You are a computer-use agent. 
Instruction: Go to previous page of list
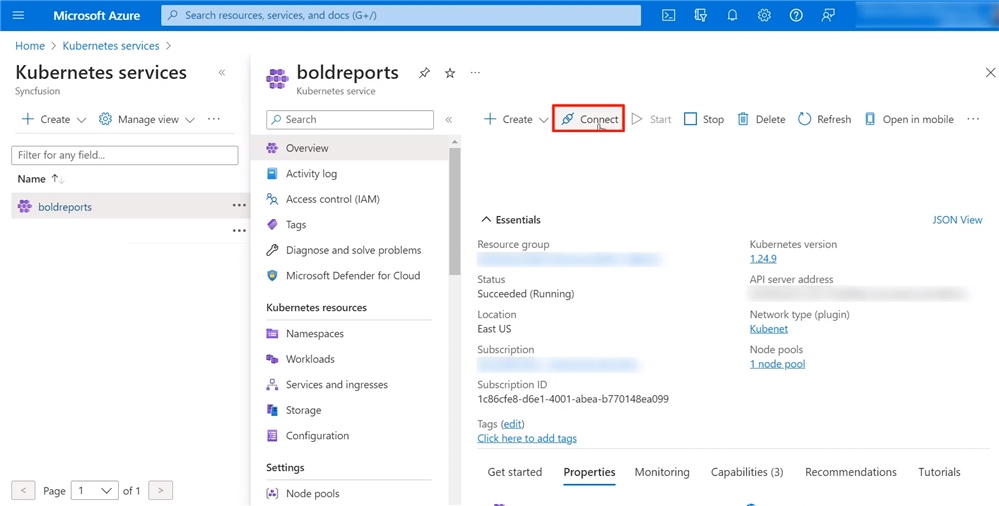click(24, 491)
